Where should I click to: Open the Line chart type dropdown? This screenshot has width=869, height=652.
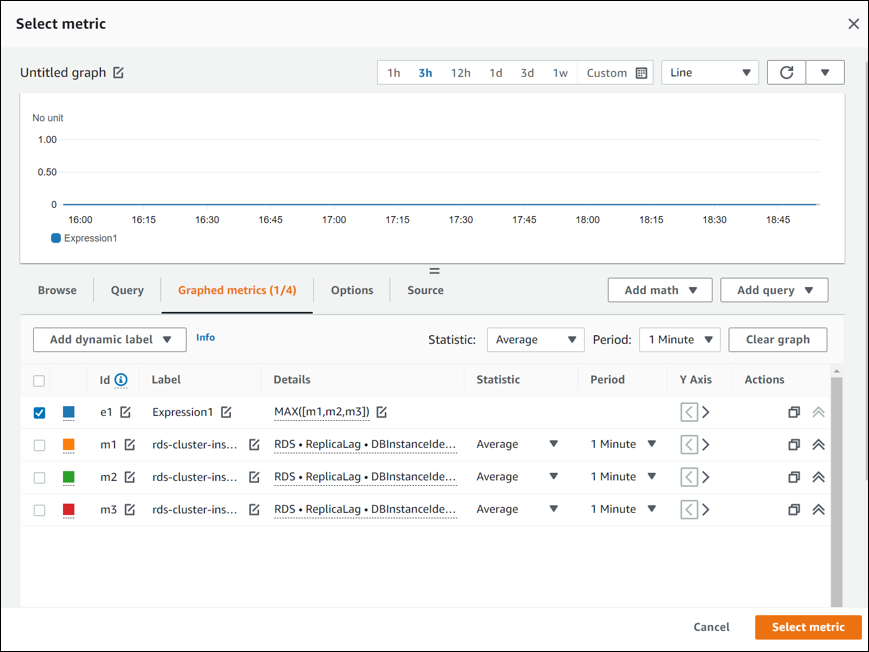709,72
